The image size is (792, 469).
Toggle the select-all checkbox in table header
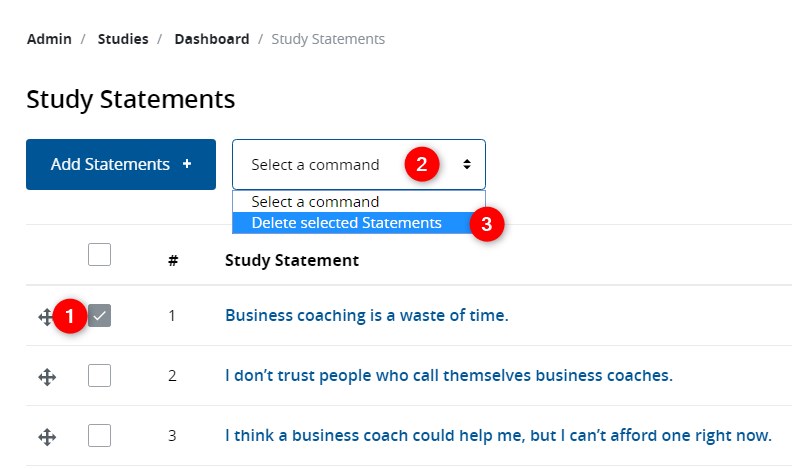click(99, 255)
